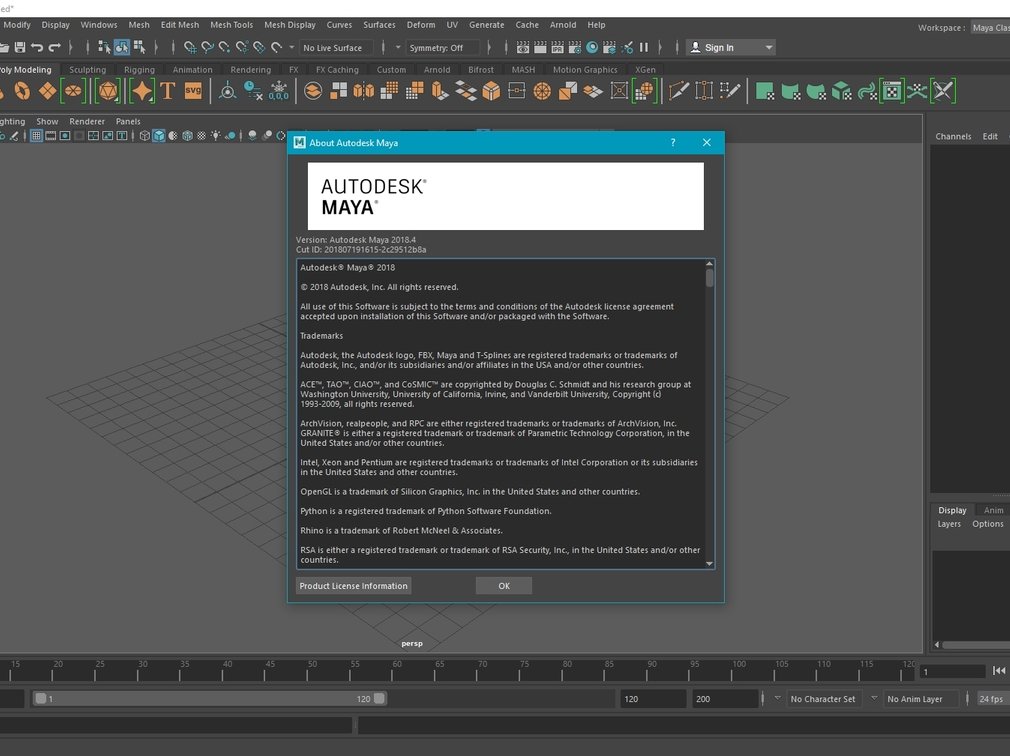The width and height of the screenshot is (1010, 756).
Task: Click the playback end time field 120
Action: [653, 699]
